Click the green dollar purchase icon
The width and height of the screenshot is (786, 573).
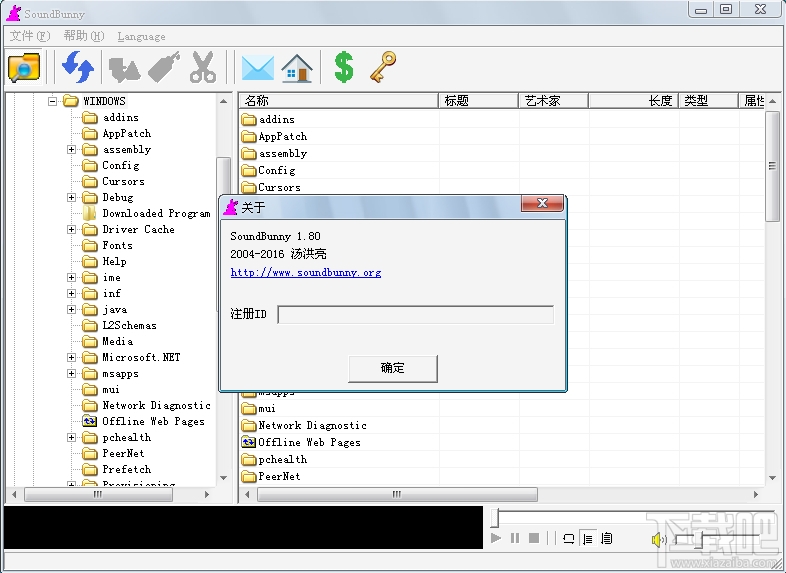(344, 67)
